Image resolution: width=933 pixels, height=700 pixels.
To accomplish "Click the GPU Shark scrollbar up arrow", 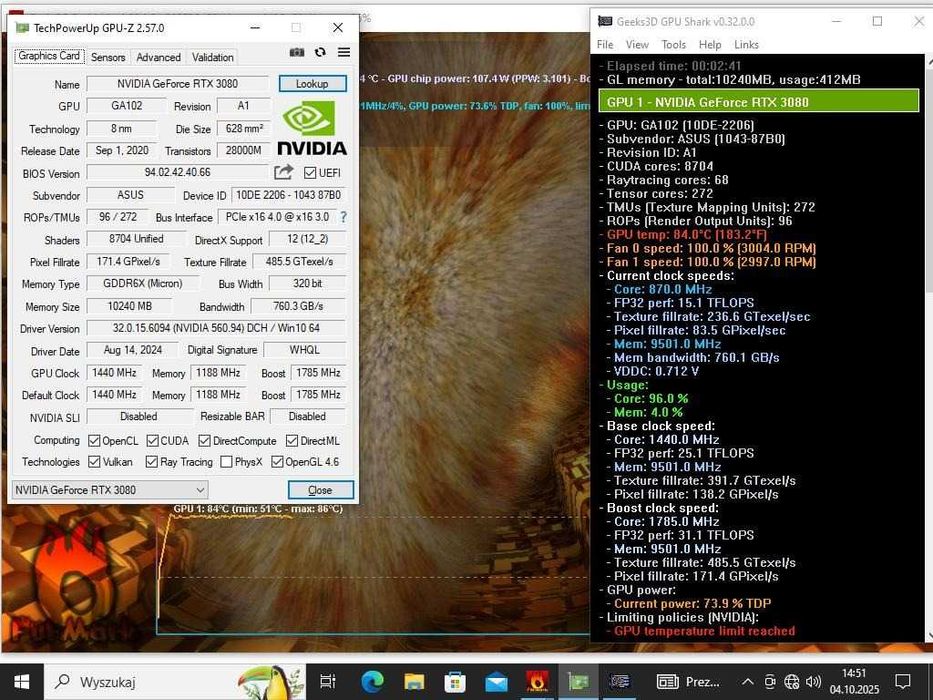I will (x=930, y=62).
